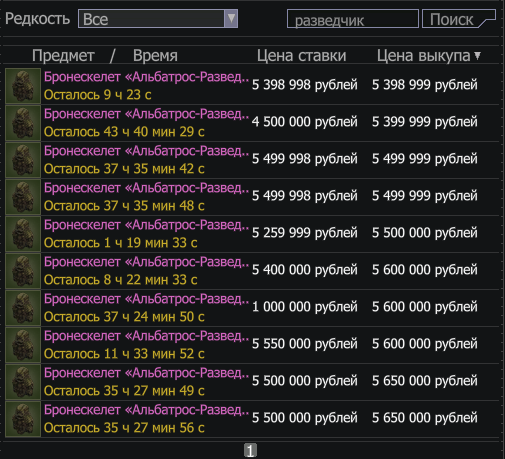Click armor icon of listing with 9 ч 23 с left
The width and height of the screenshot is (505, 459).
(23, 86)
